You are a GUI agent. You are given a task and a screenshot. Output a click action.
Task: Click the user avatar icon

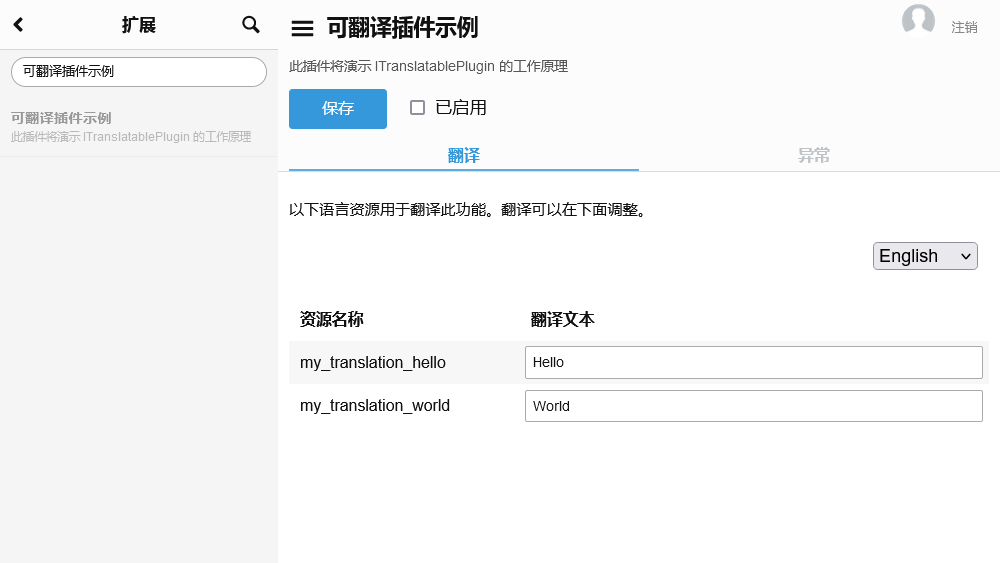918,21
